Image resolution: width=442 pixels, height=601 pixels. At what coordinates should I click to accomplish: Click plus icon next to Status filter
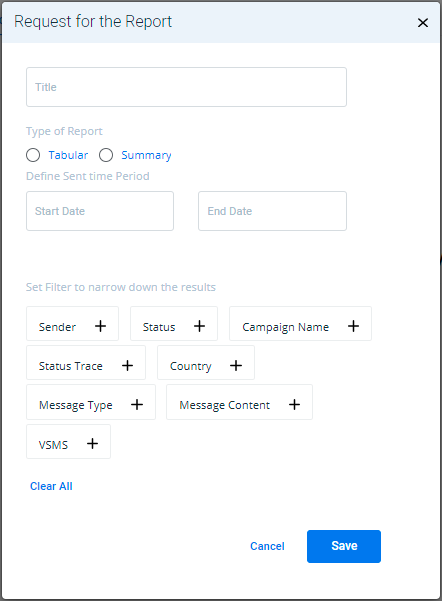coord(199,326)
